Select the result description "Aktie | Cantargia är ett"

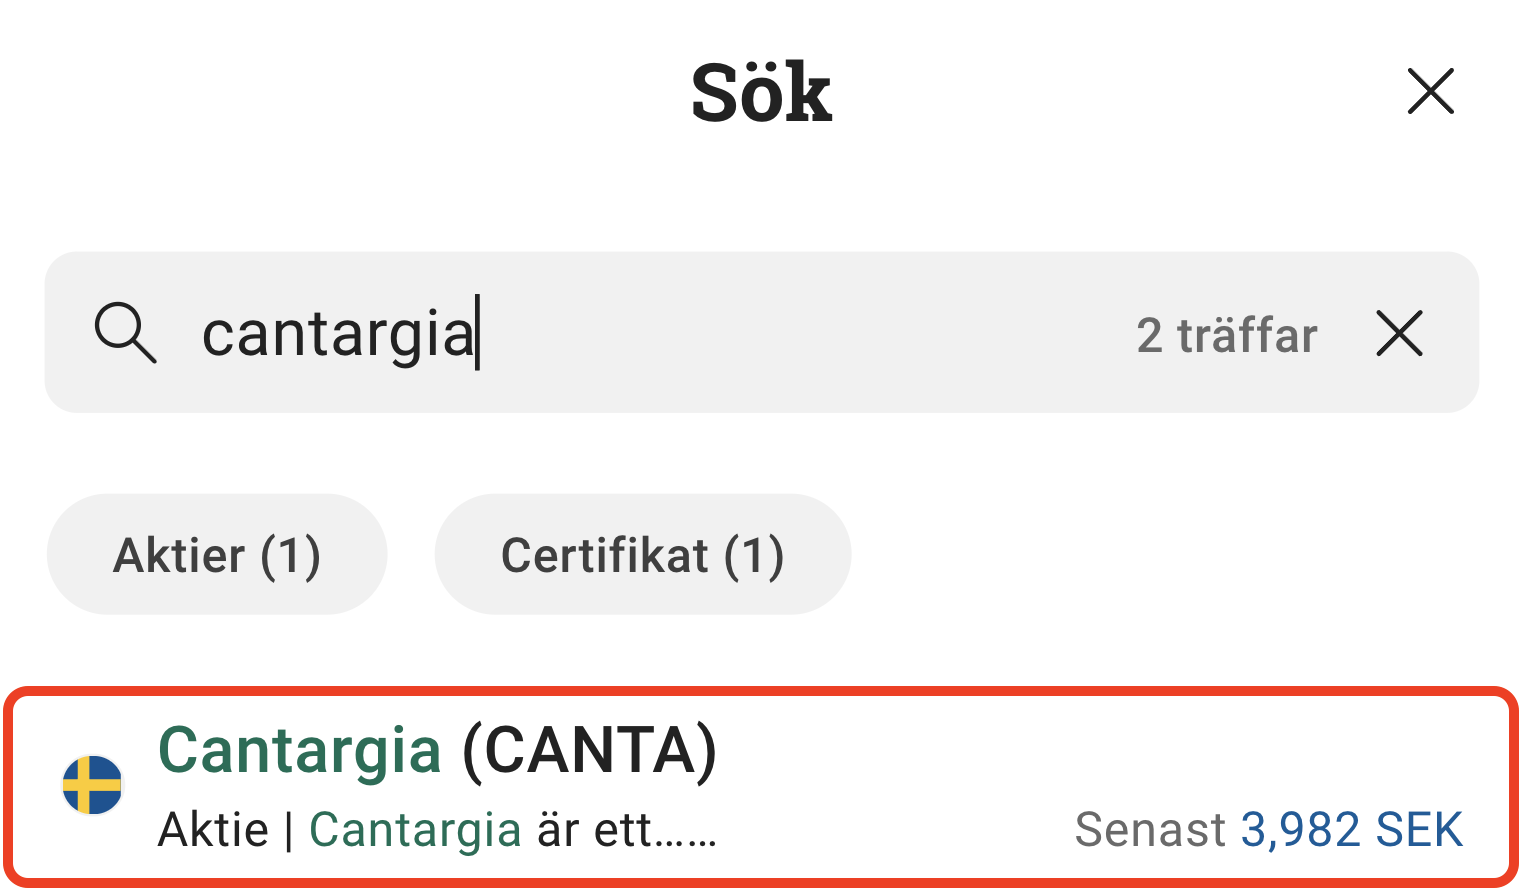436,830
